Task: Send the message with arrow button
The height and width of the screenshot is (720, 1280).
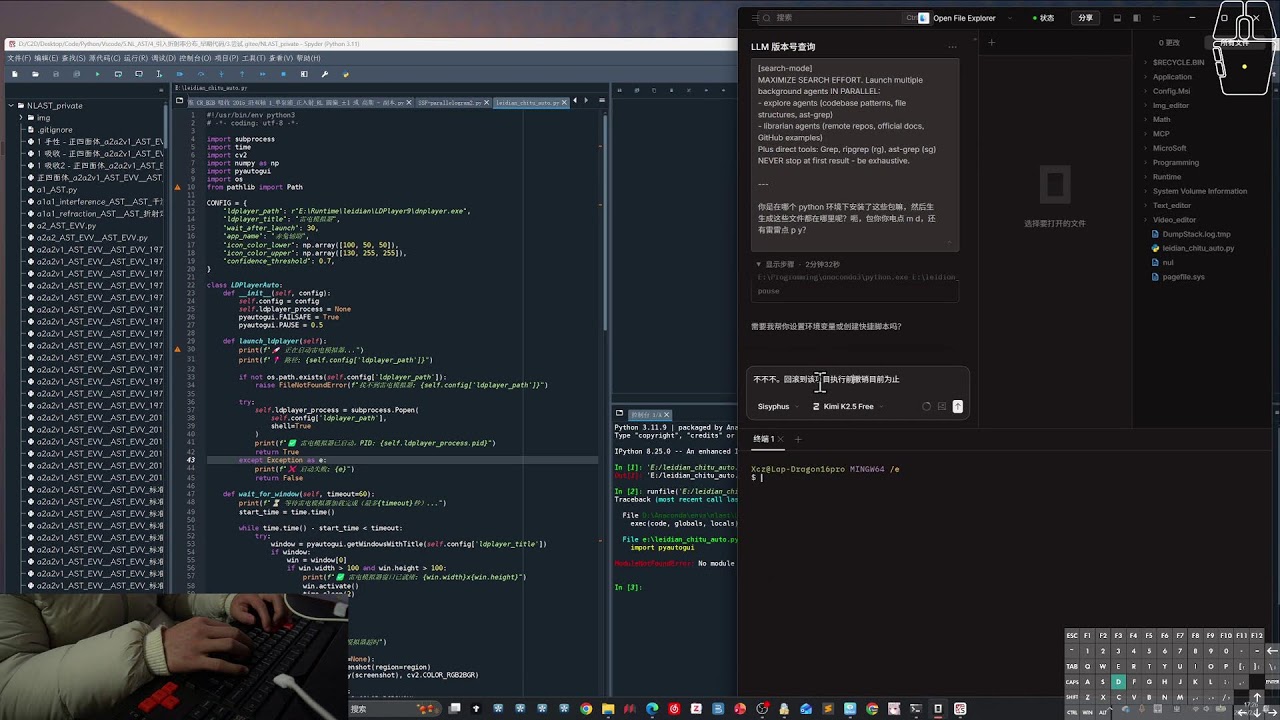Action: (957, 406)
